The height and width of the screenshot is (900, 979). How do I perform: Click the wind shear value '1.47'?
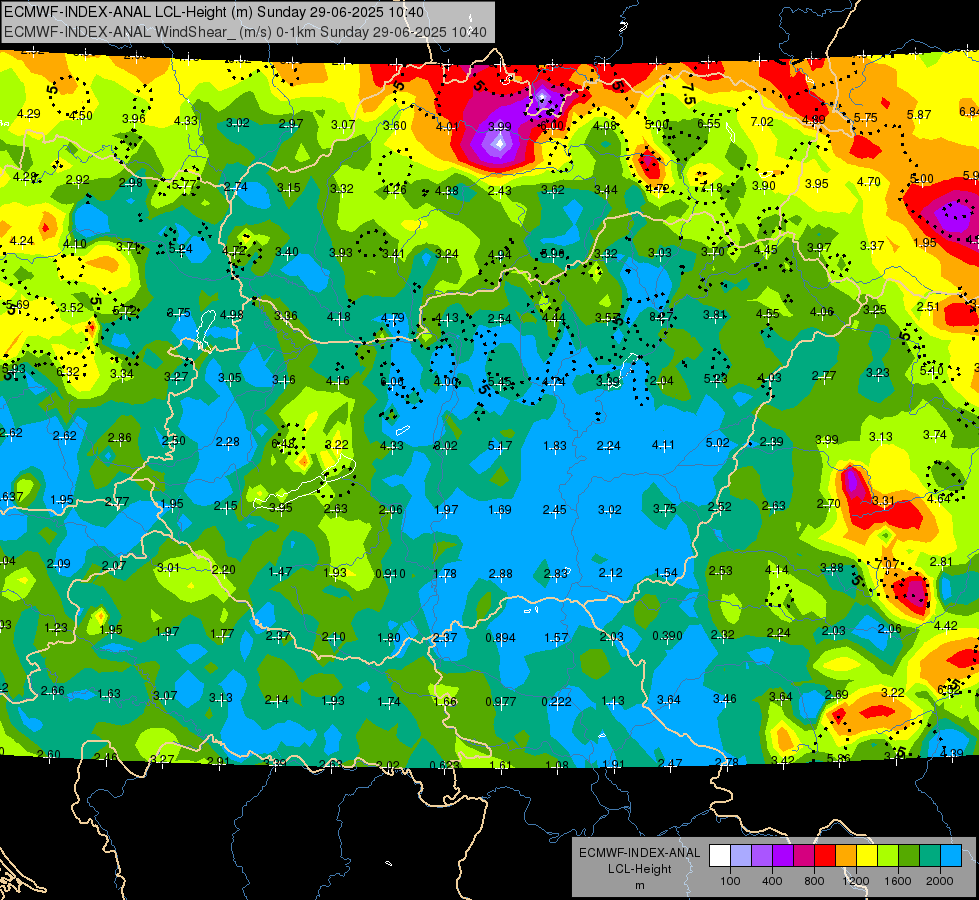click(280, 571)
